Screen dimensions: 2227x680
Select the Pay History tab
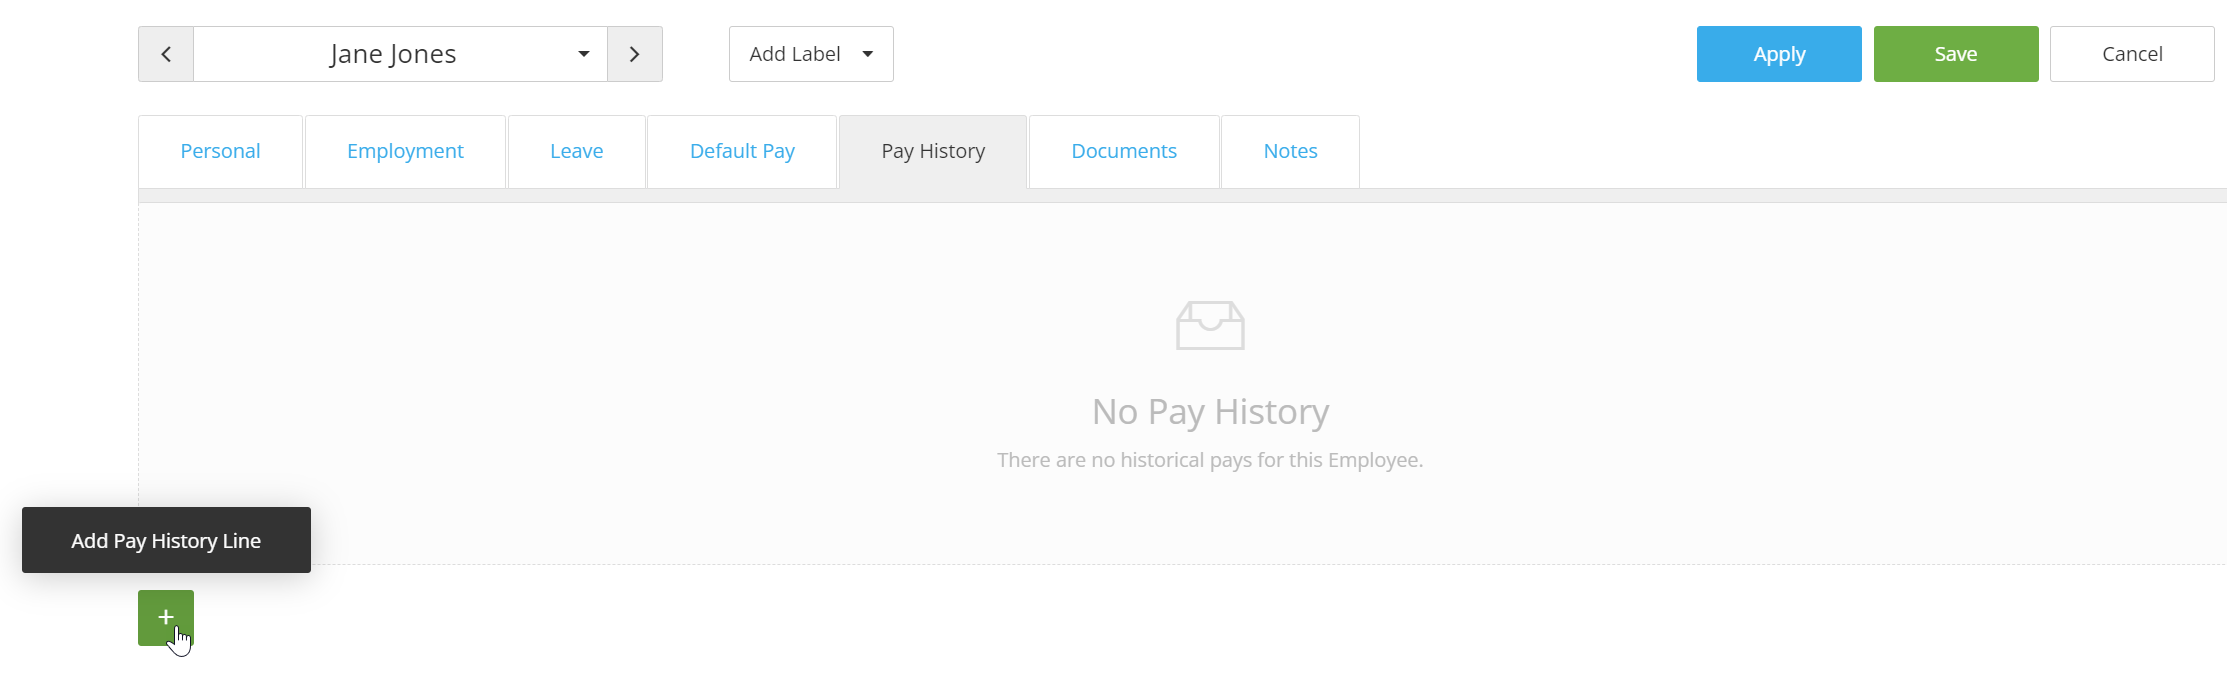[x=933, y=151]
